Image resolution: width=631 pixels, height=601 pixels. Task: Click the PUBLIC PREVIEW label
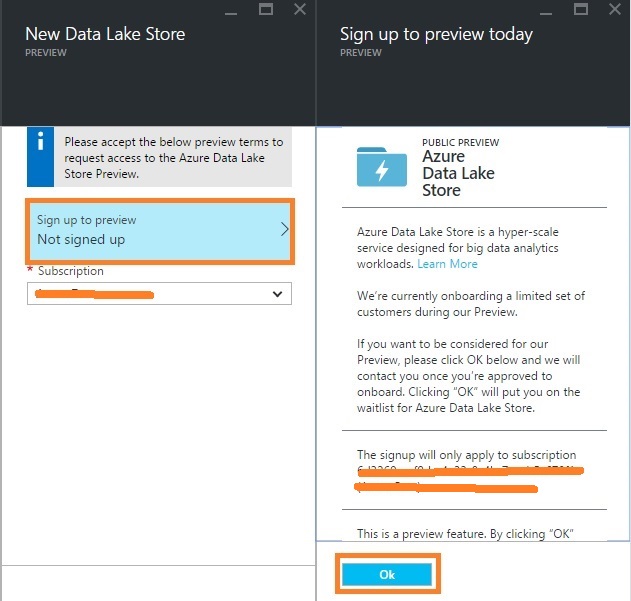458,143
